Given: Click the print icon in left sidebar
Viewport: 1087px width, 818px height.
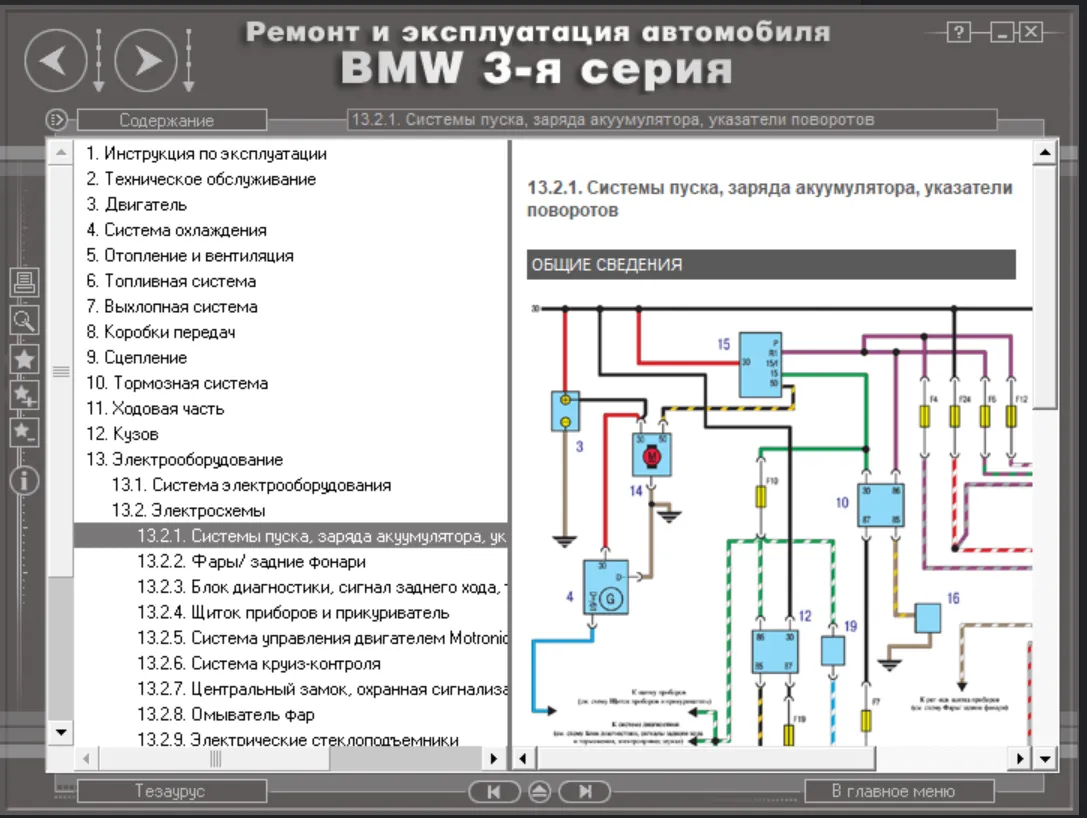Looking at the screenshot, I should (x=24, y=283).
